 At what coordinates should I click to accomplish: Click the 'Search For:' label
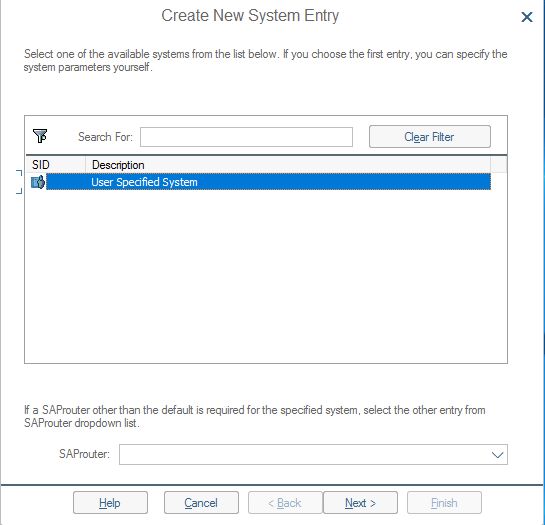coord(105,137)
